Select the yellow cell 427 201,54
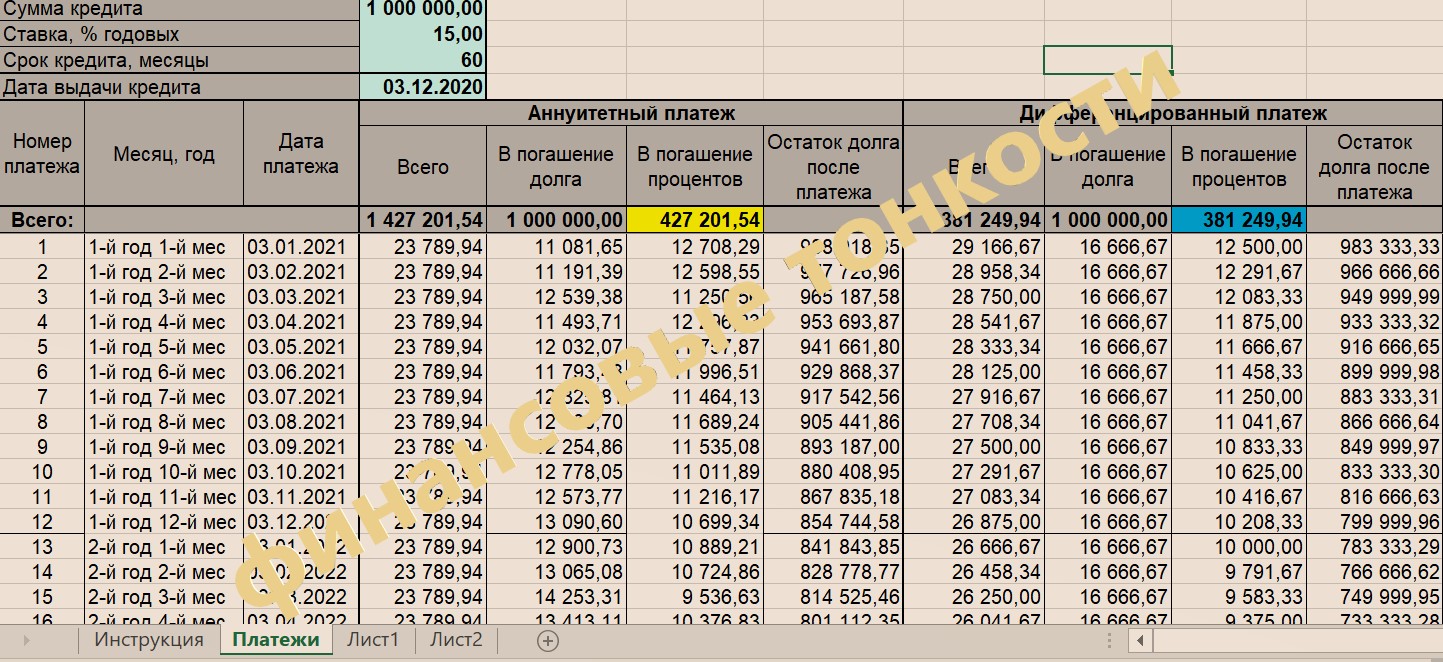The image size is (1443, 662). click(695, 220)
